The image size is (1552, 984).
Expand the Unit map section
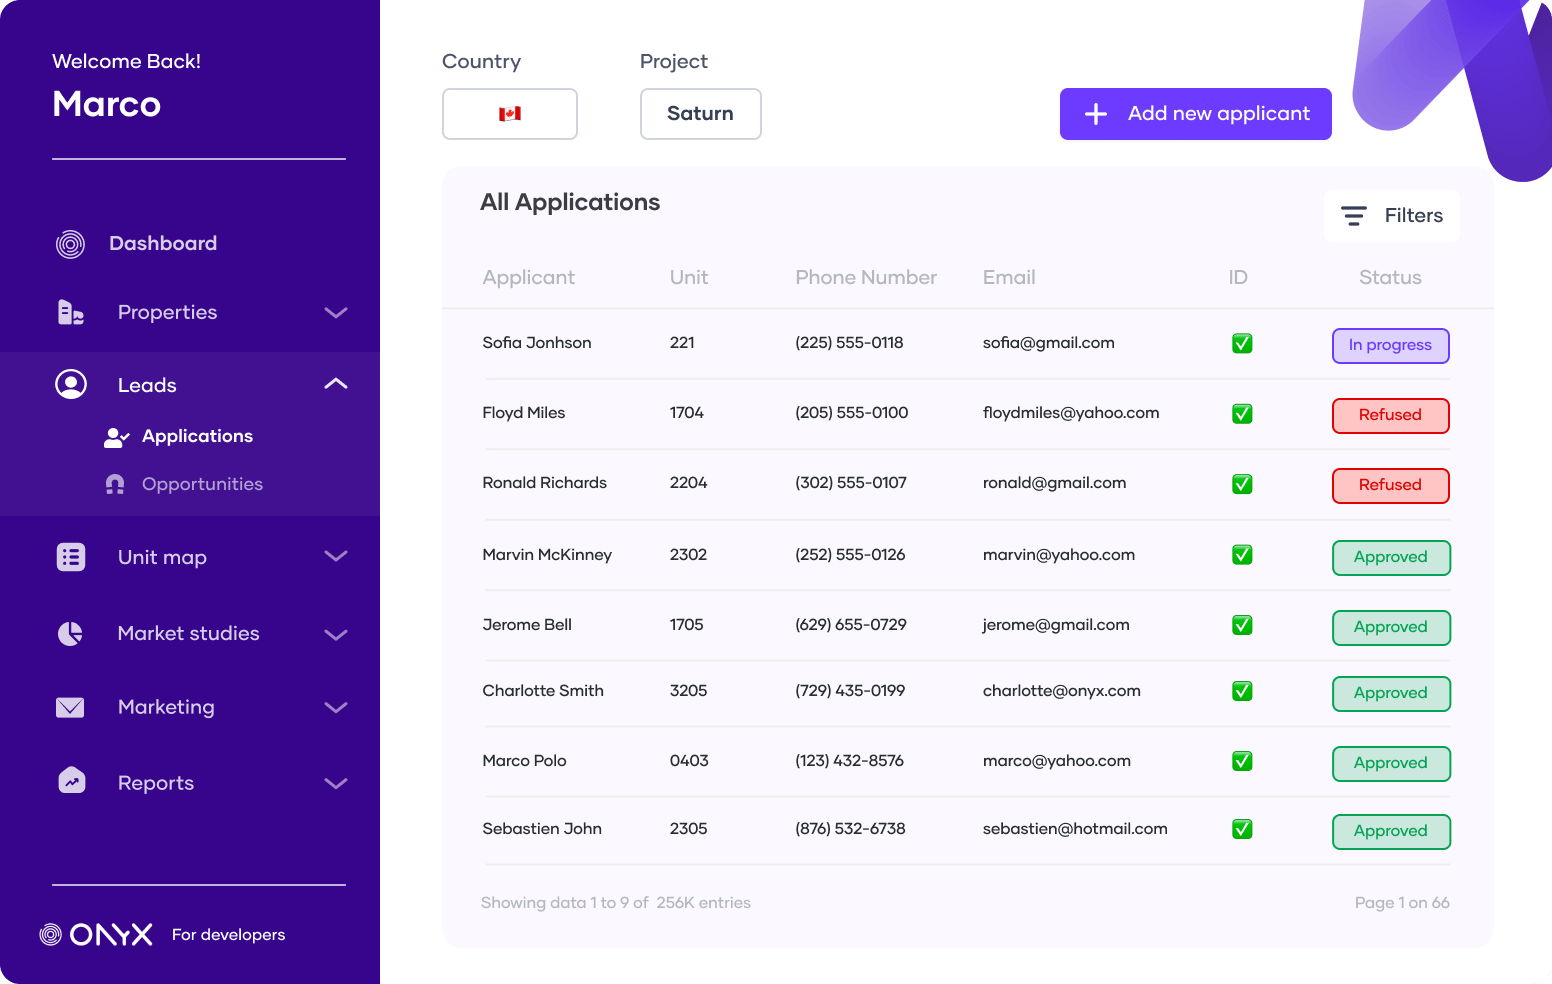(336, 557)
